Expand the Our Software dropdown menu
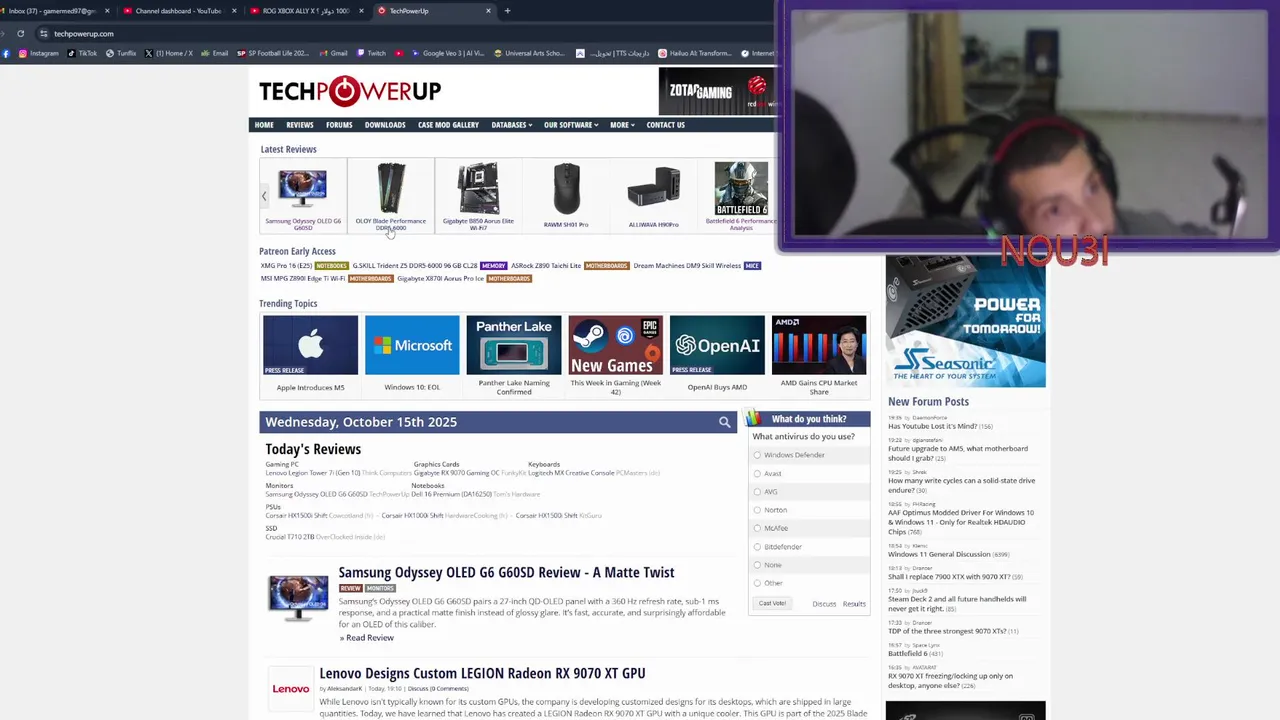This screenshot has width=1280, height=720. point(571,125)
